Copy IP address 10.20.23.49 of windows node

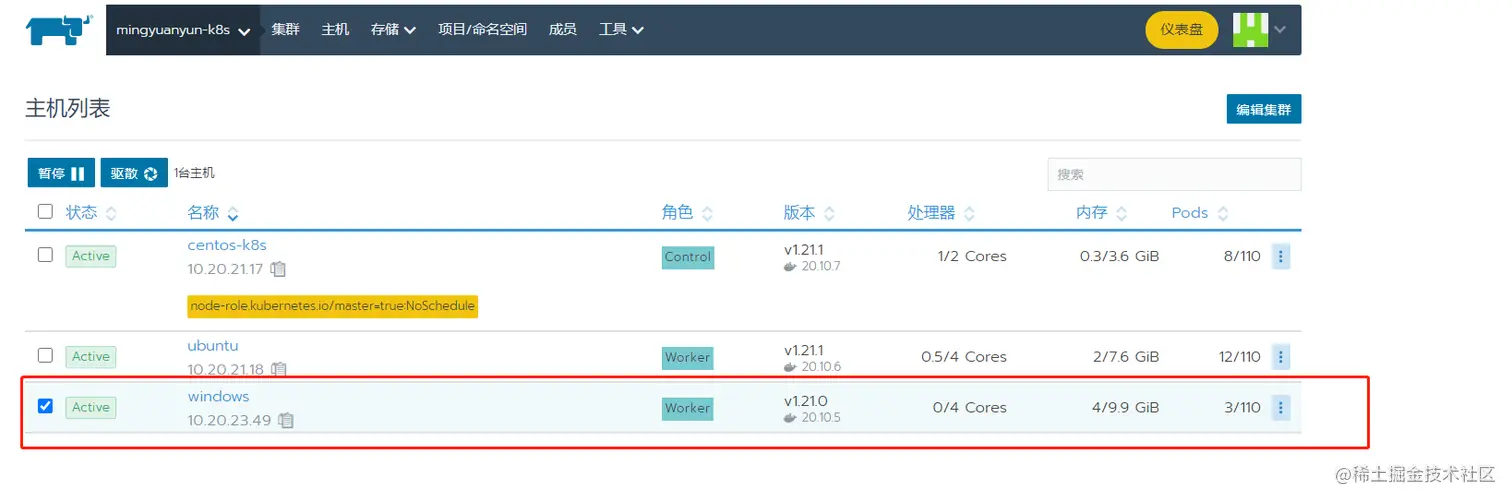[286, 420]
